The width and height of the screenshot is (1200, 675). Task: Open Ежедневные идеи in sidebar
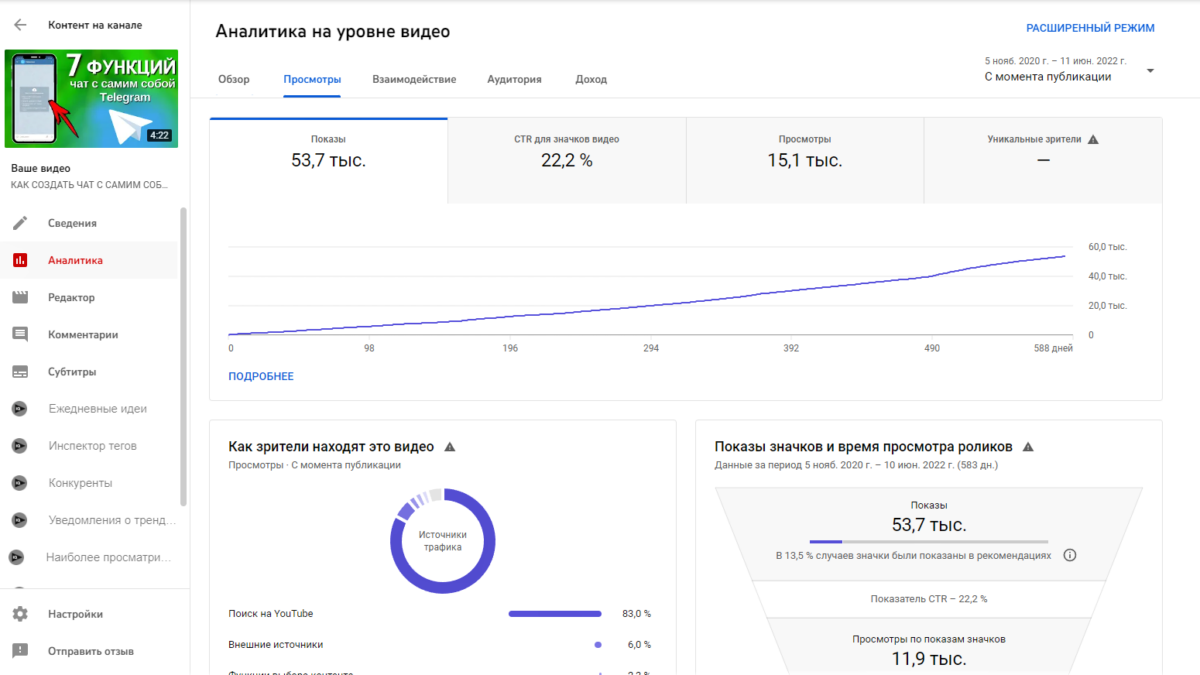click(97, 409)
